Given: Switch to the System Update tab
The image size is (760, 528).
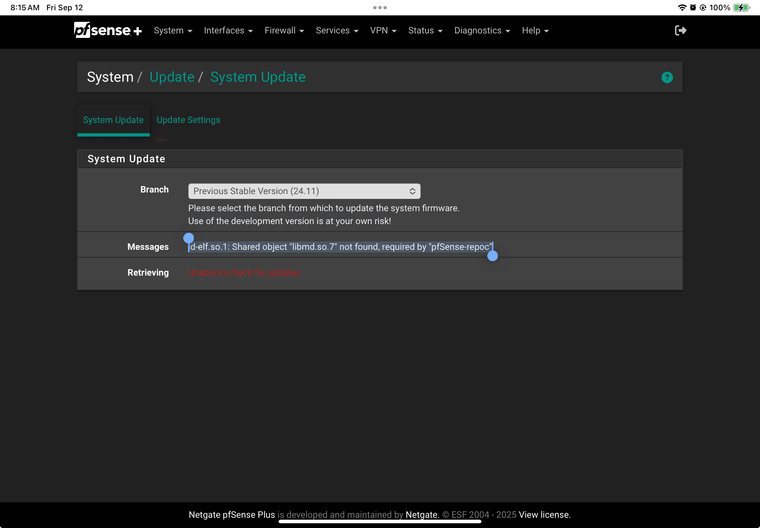Looking at the screenshot, I should (x=113, y=120).
